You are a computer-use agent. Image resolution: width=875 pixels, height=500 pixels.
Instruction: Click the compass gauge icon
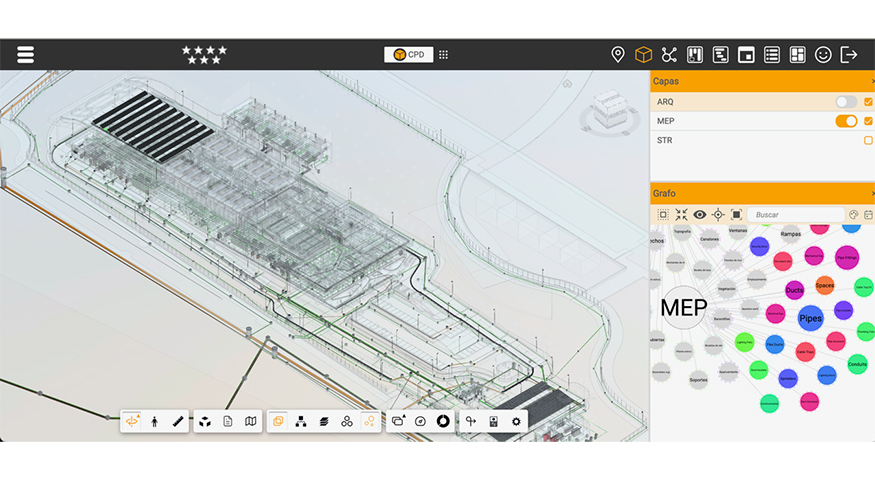click(x=420, y=421)
